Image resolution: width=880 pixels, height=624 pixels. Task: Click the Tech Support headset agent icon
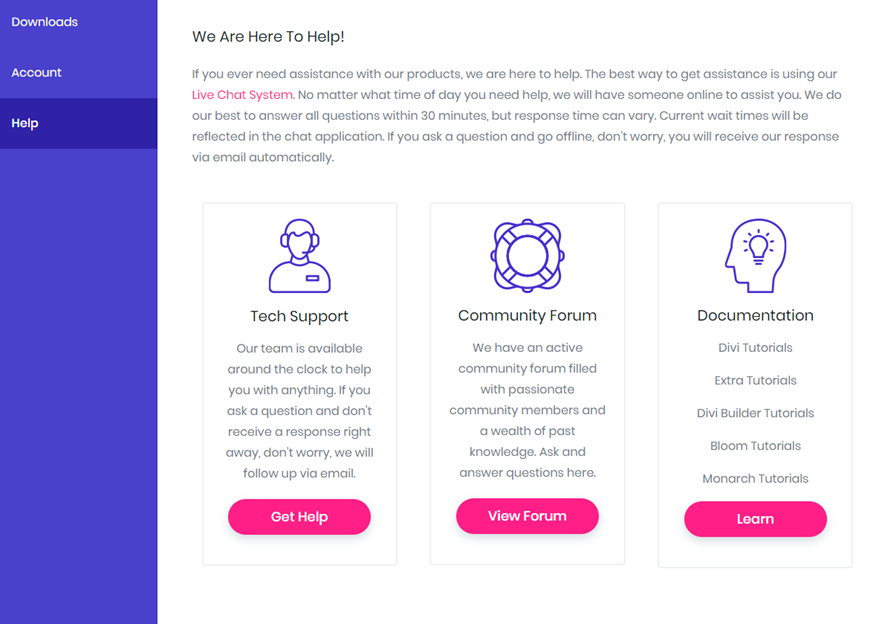(x=299, y=256)
